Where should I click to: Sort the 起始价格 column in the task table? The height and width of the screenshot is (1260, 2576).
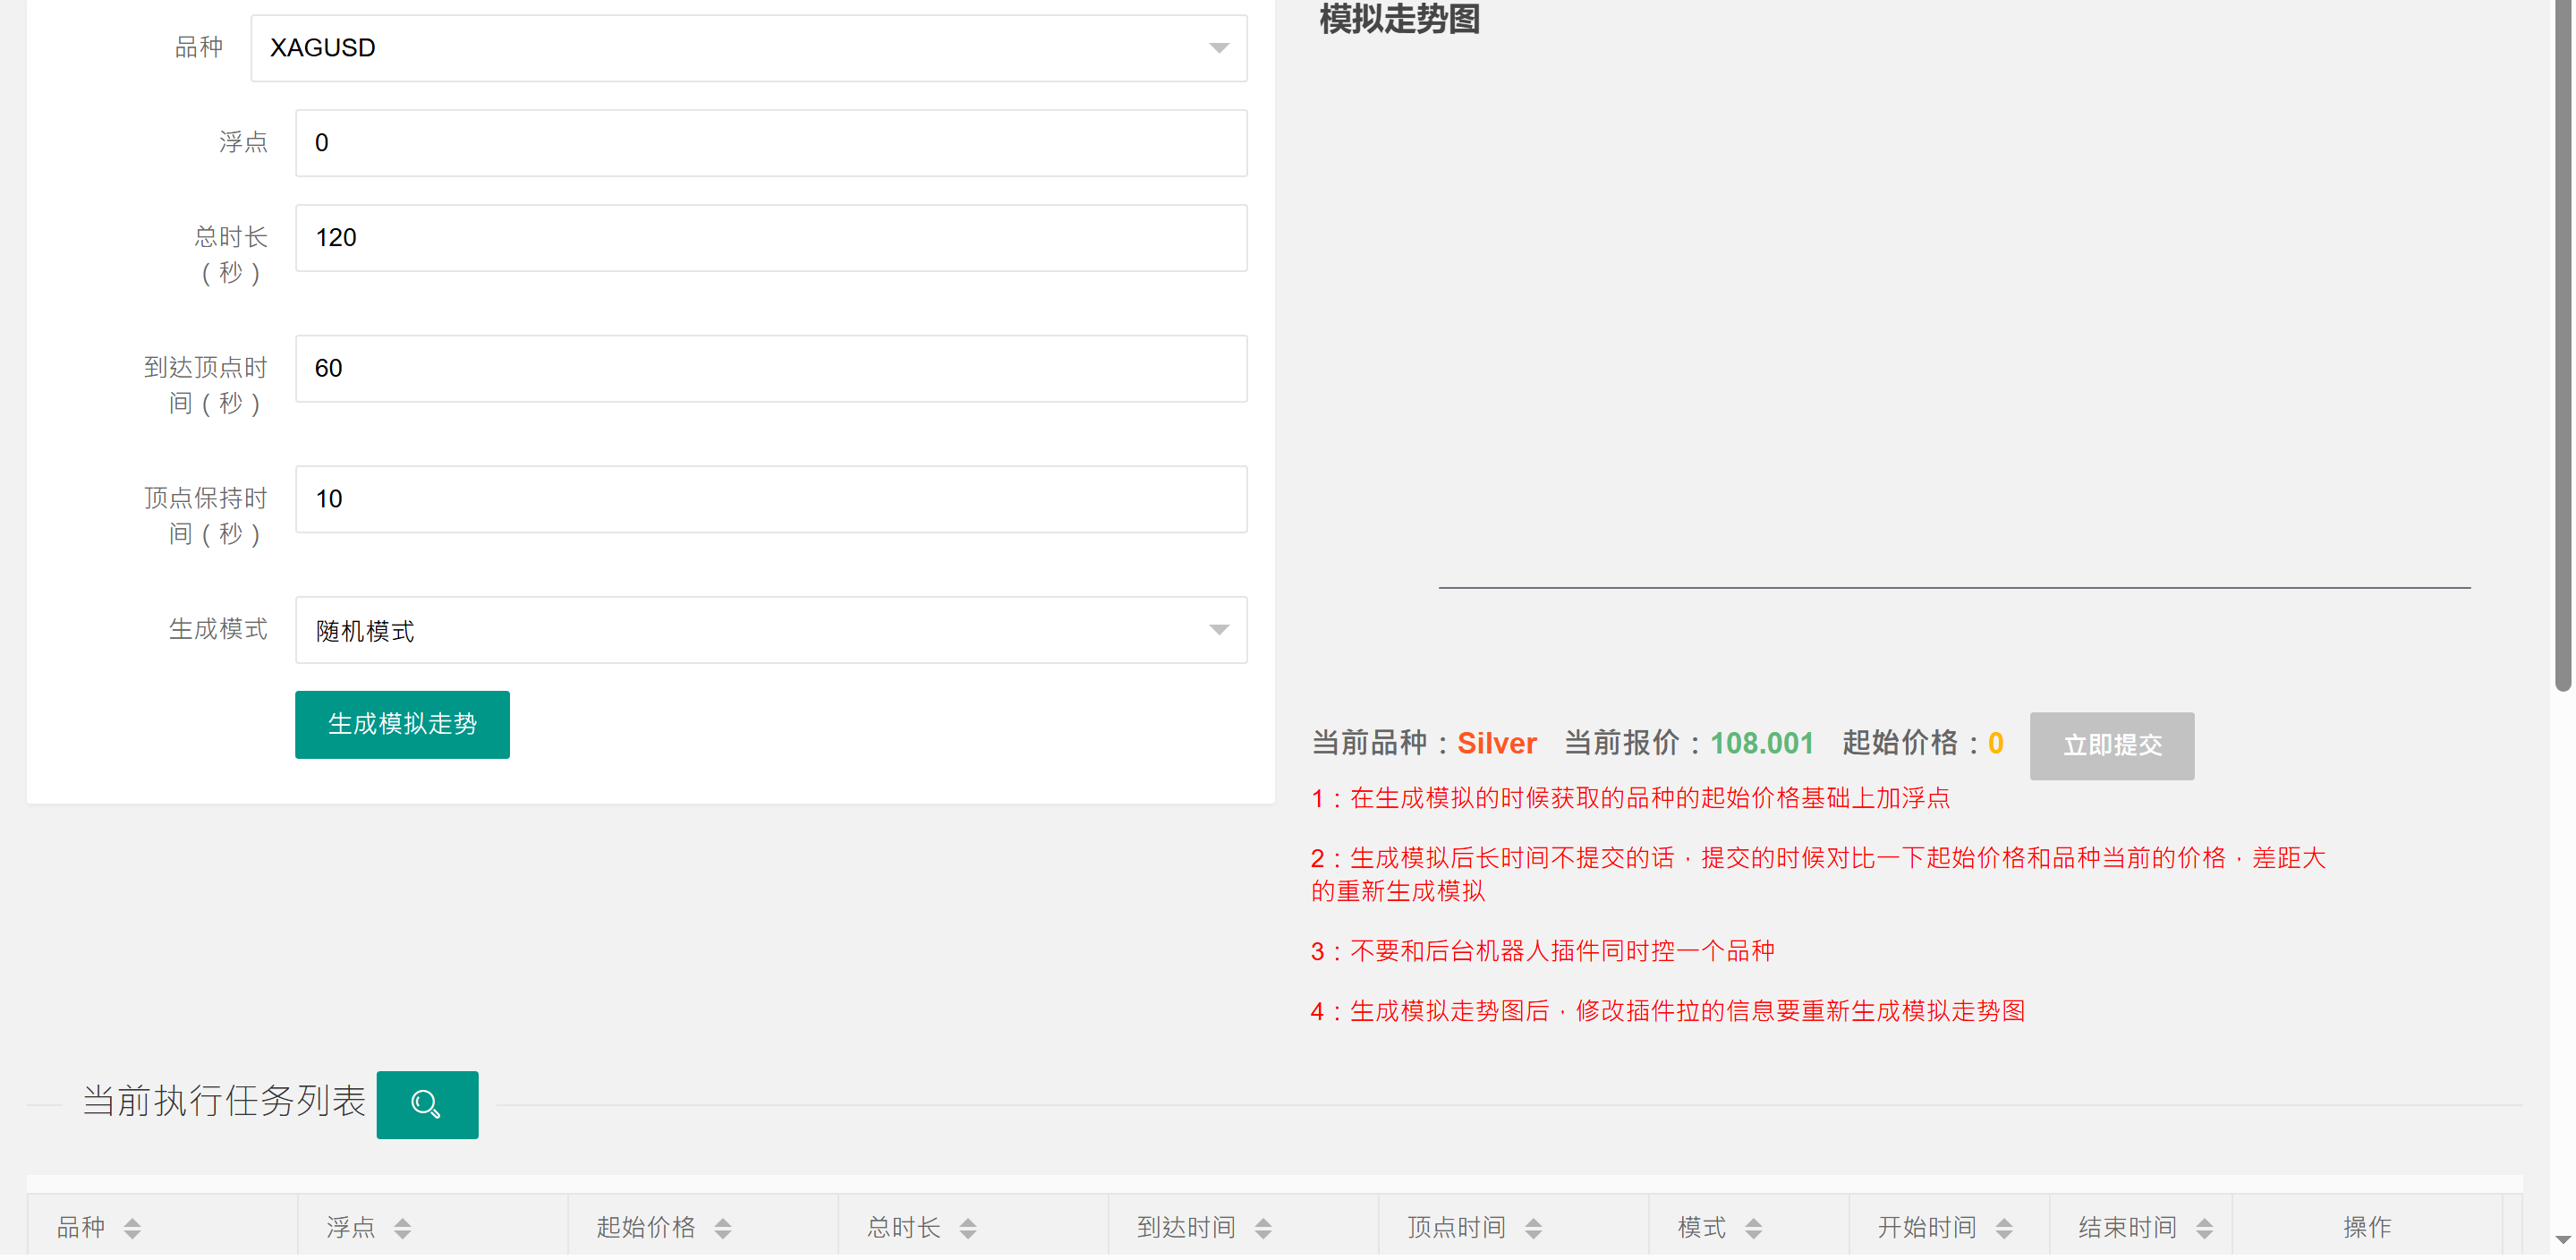(x=722, y=1228)
